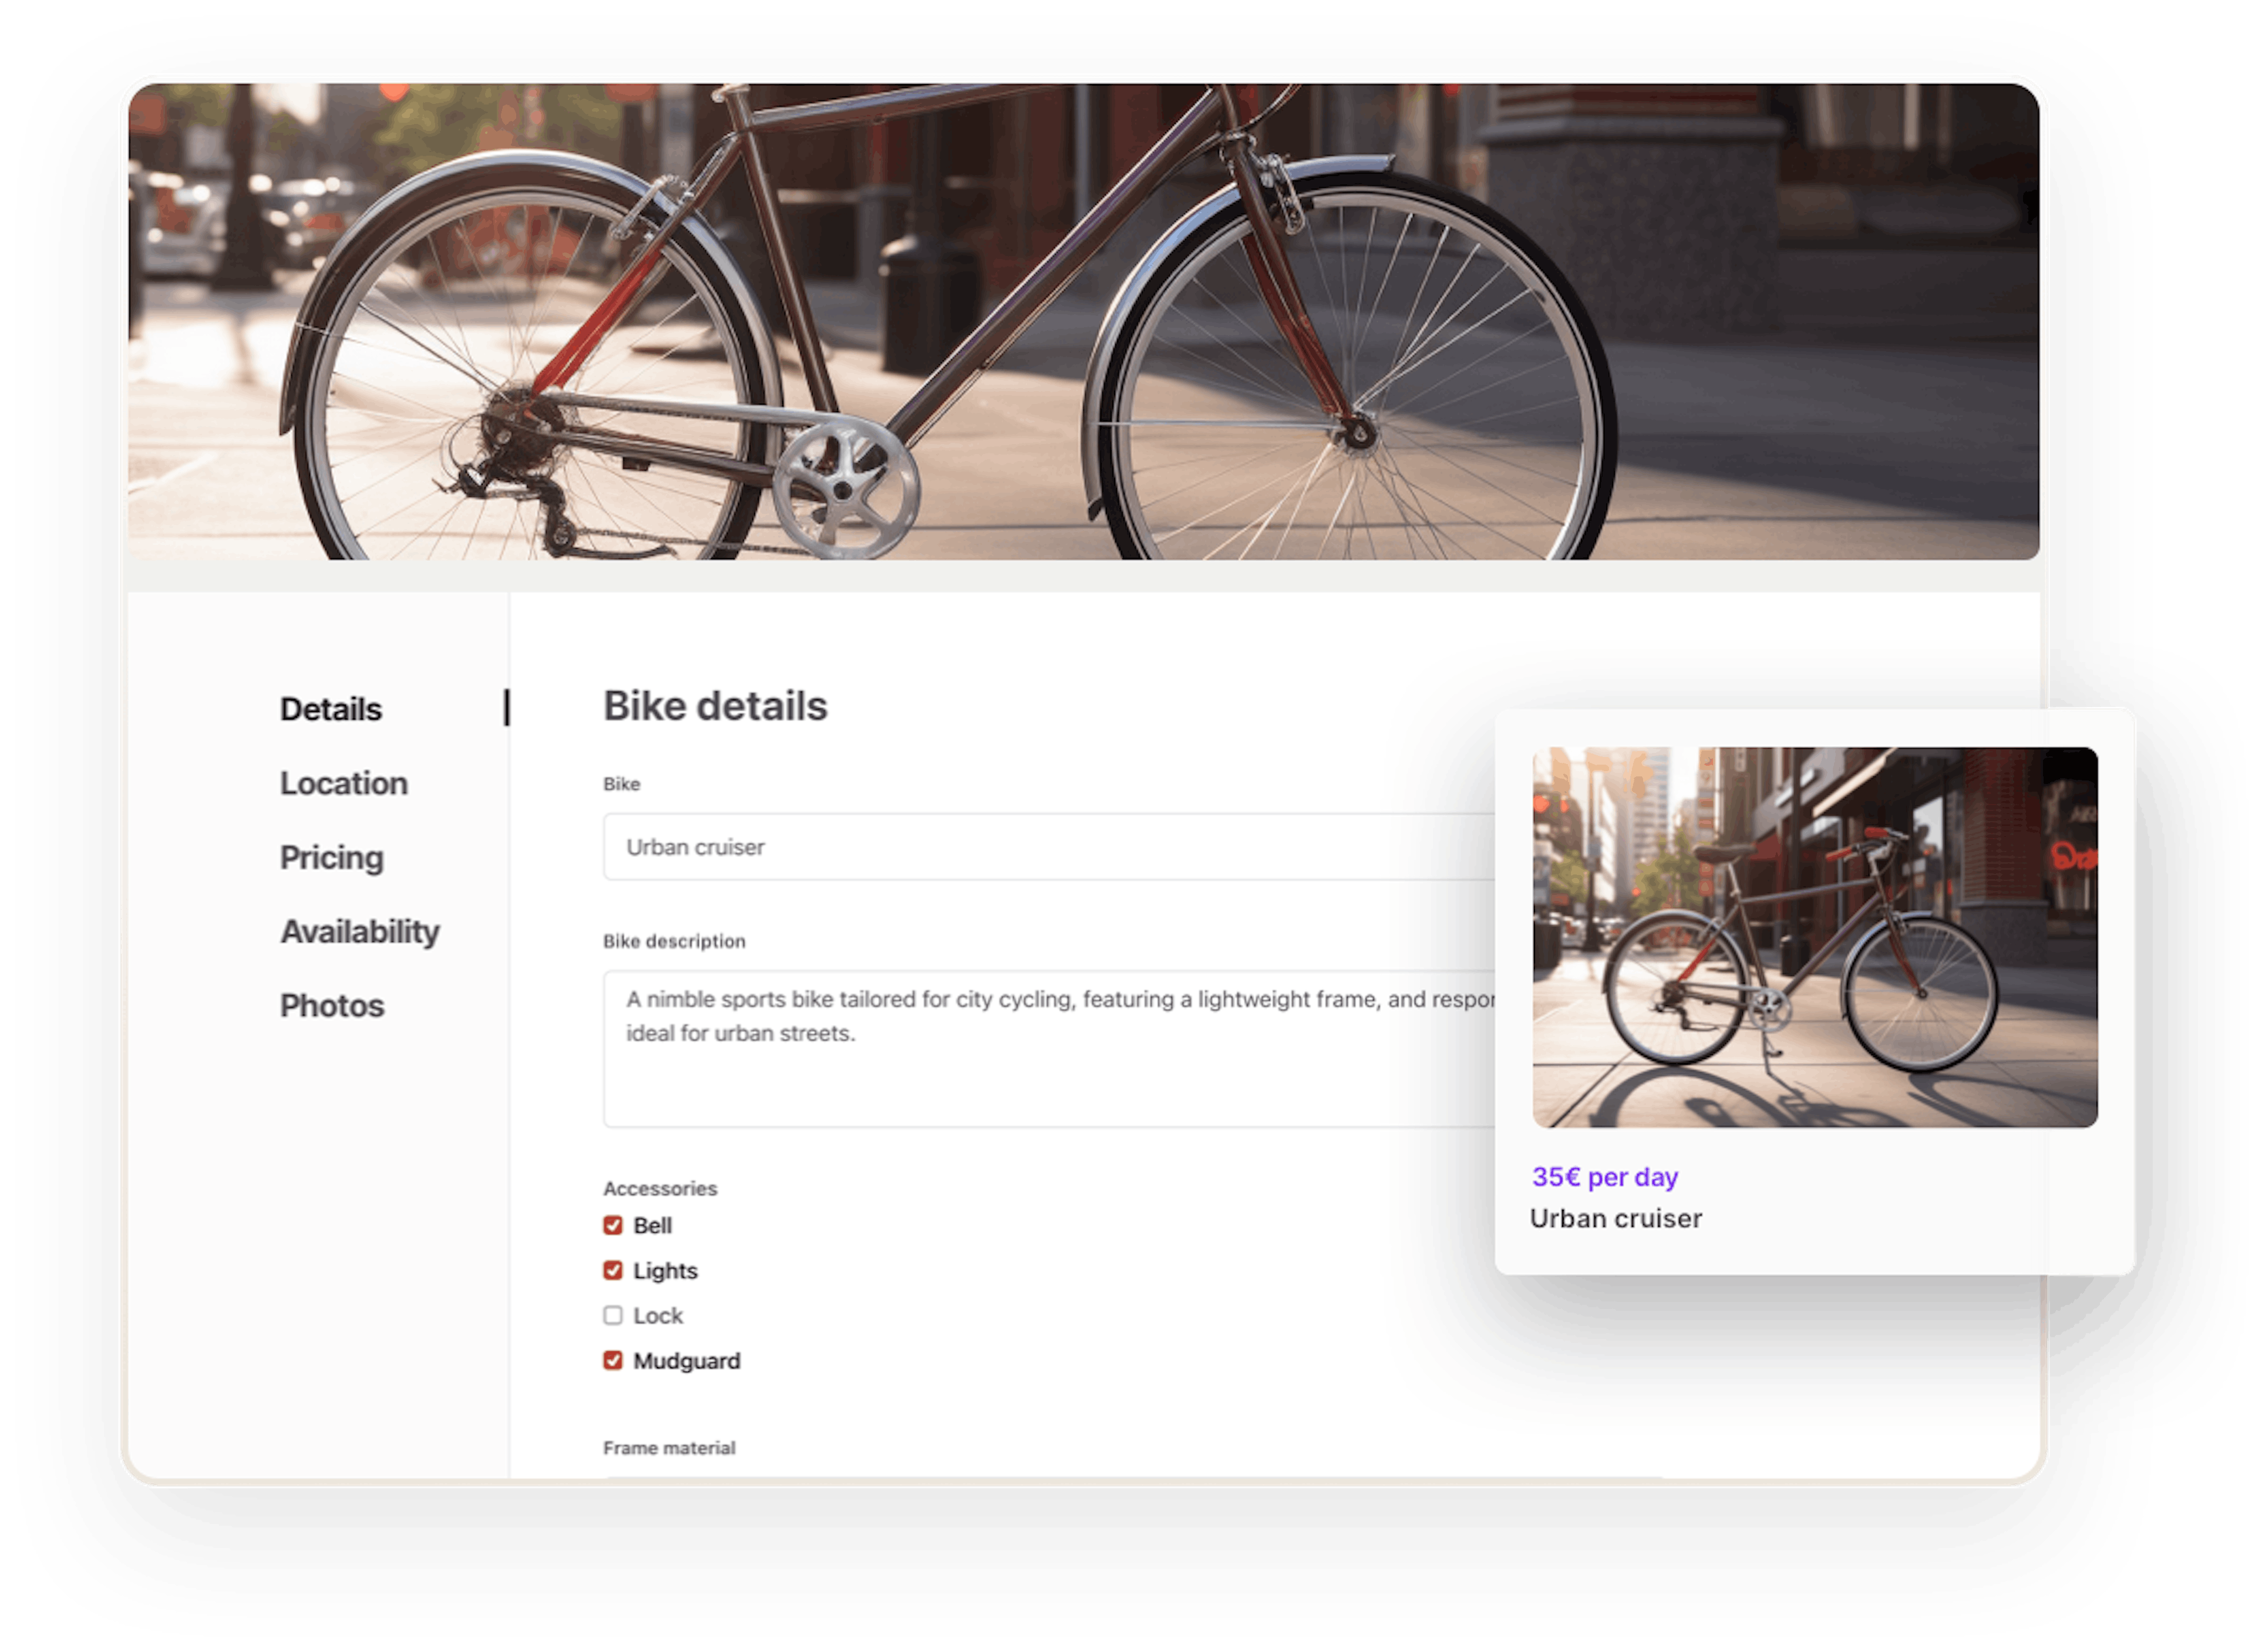The width and height of the screenshot is (2255, 1652).
Task: Disable the Lights accessory checkbox
Action: 613,1271
